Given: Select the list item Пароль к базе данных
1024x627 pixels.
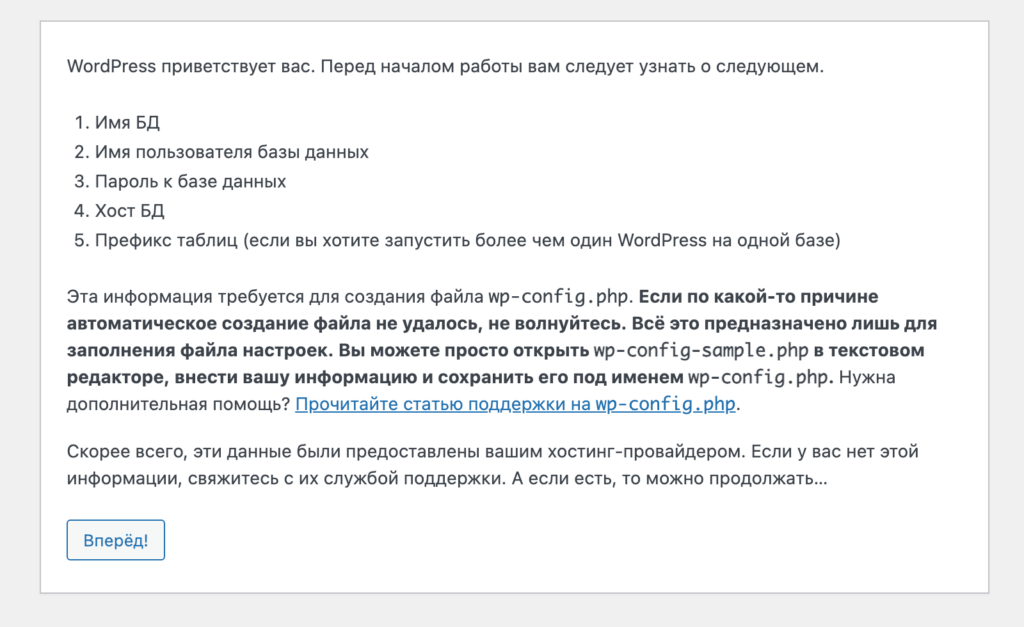Looking at the screenshot, I should point(191,182).
